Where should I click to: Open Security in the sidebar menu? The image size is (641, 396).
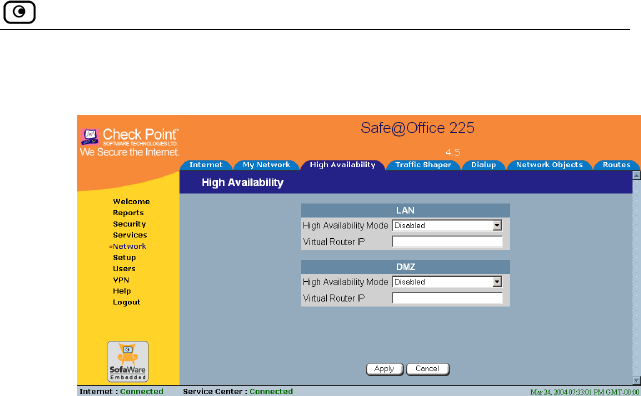click(129, 224)
